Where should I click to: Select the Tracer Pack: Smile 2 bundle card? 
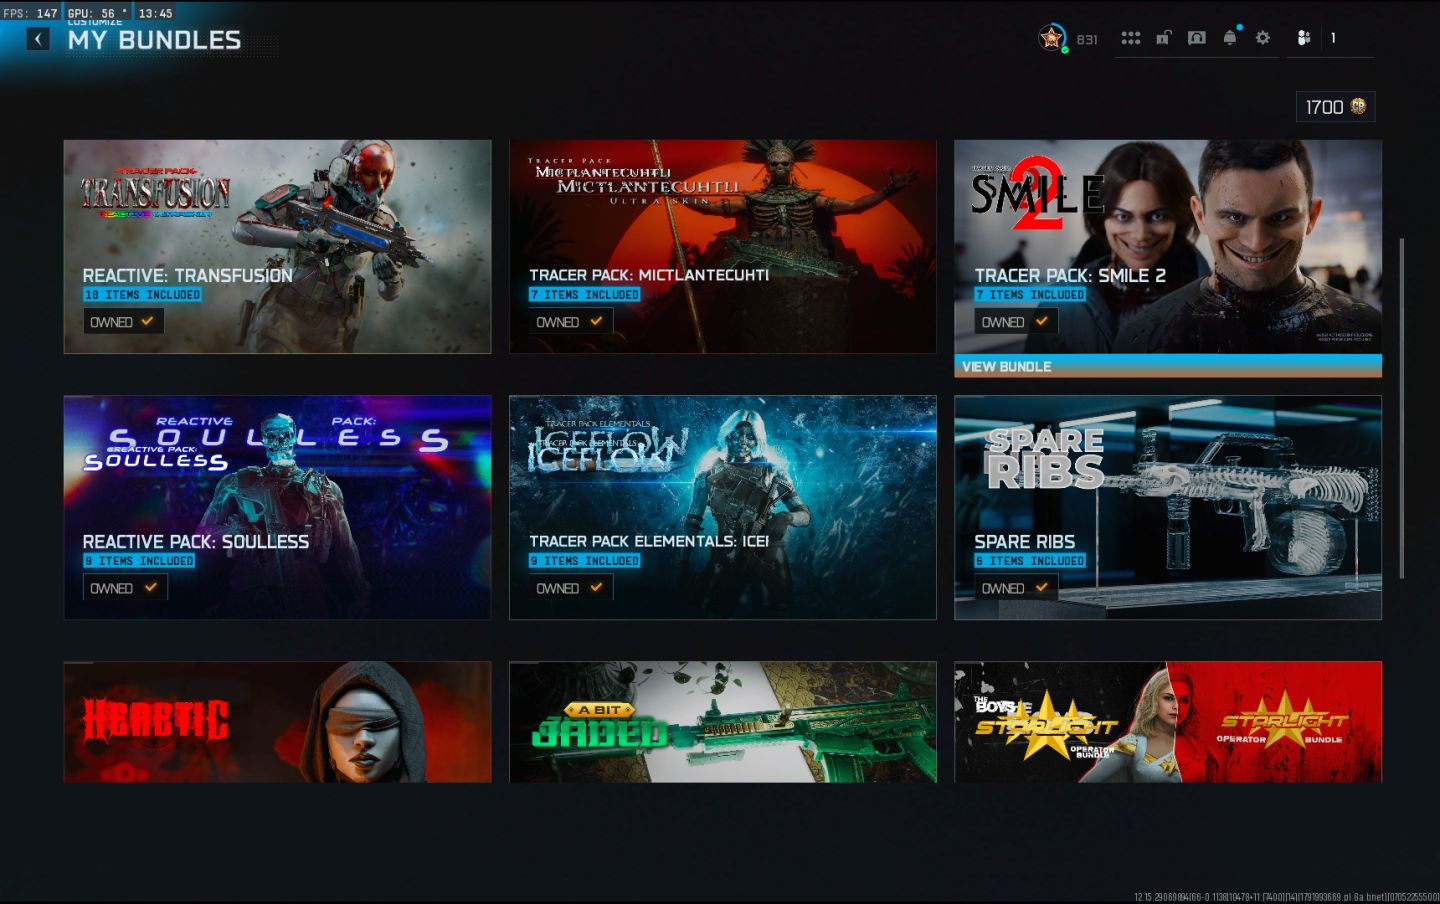click(1168, 246)
